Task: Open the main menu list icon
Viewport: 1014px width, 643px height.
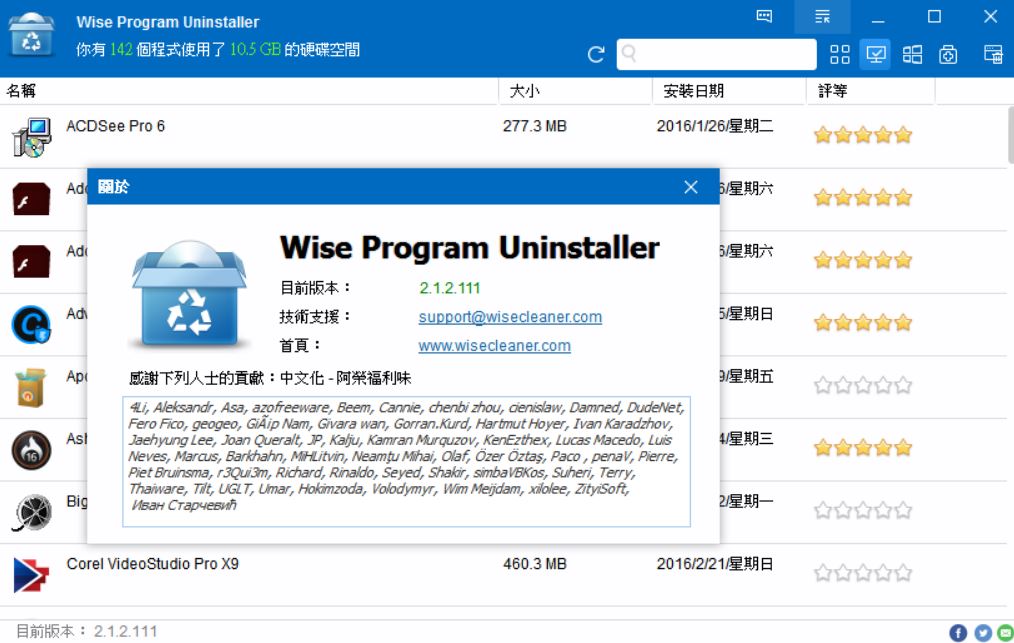Action: 822,16
